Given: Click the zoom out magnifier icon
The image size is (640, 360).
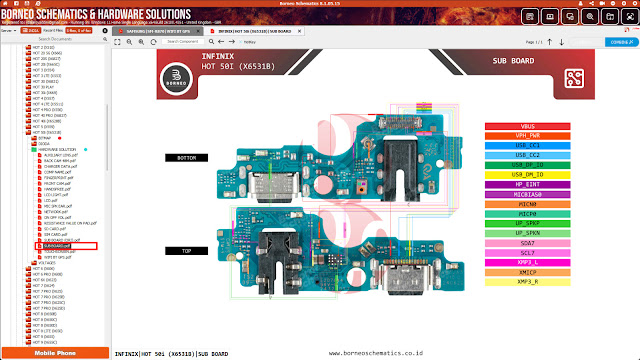Looking at the screenshot, I should tap(129, 42).
